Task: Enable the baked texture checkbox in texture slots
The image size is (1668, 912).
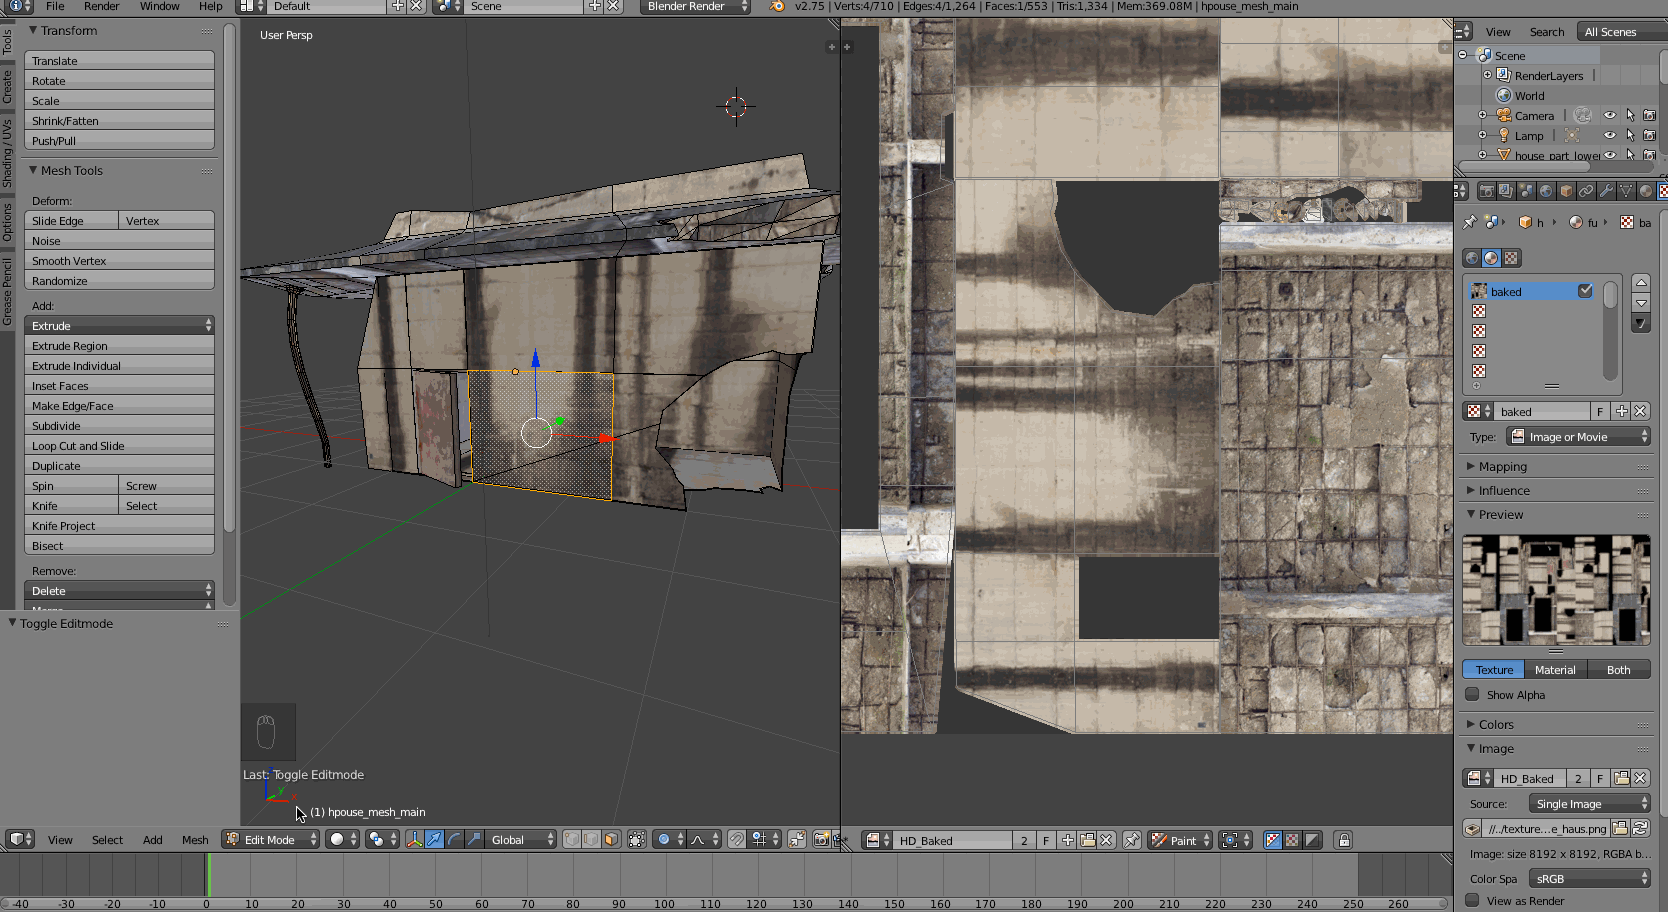Action: pos(1586,291)
